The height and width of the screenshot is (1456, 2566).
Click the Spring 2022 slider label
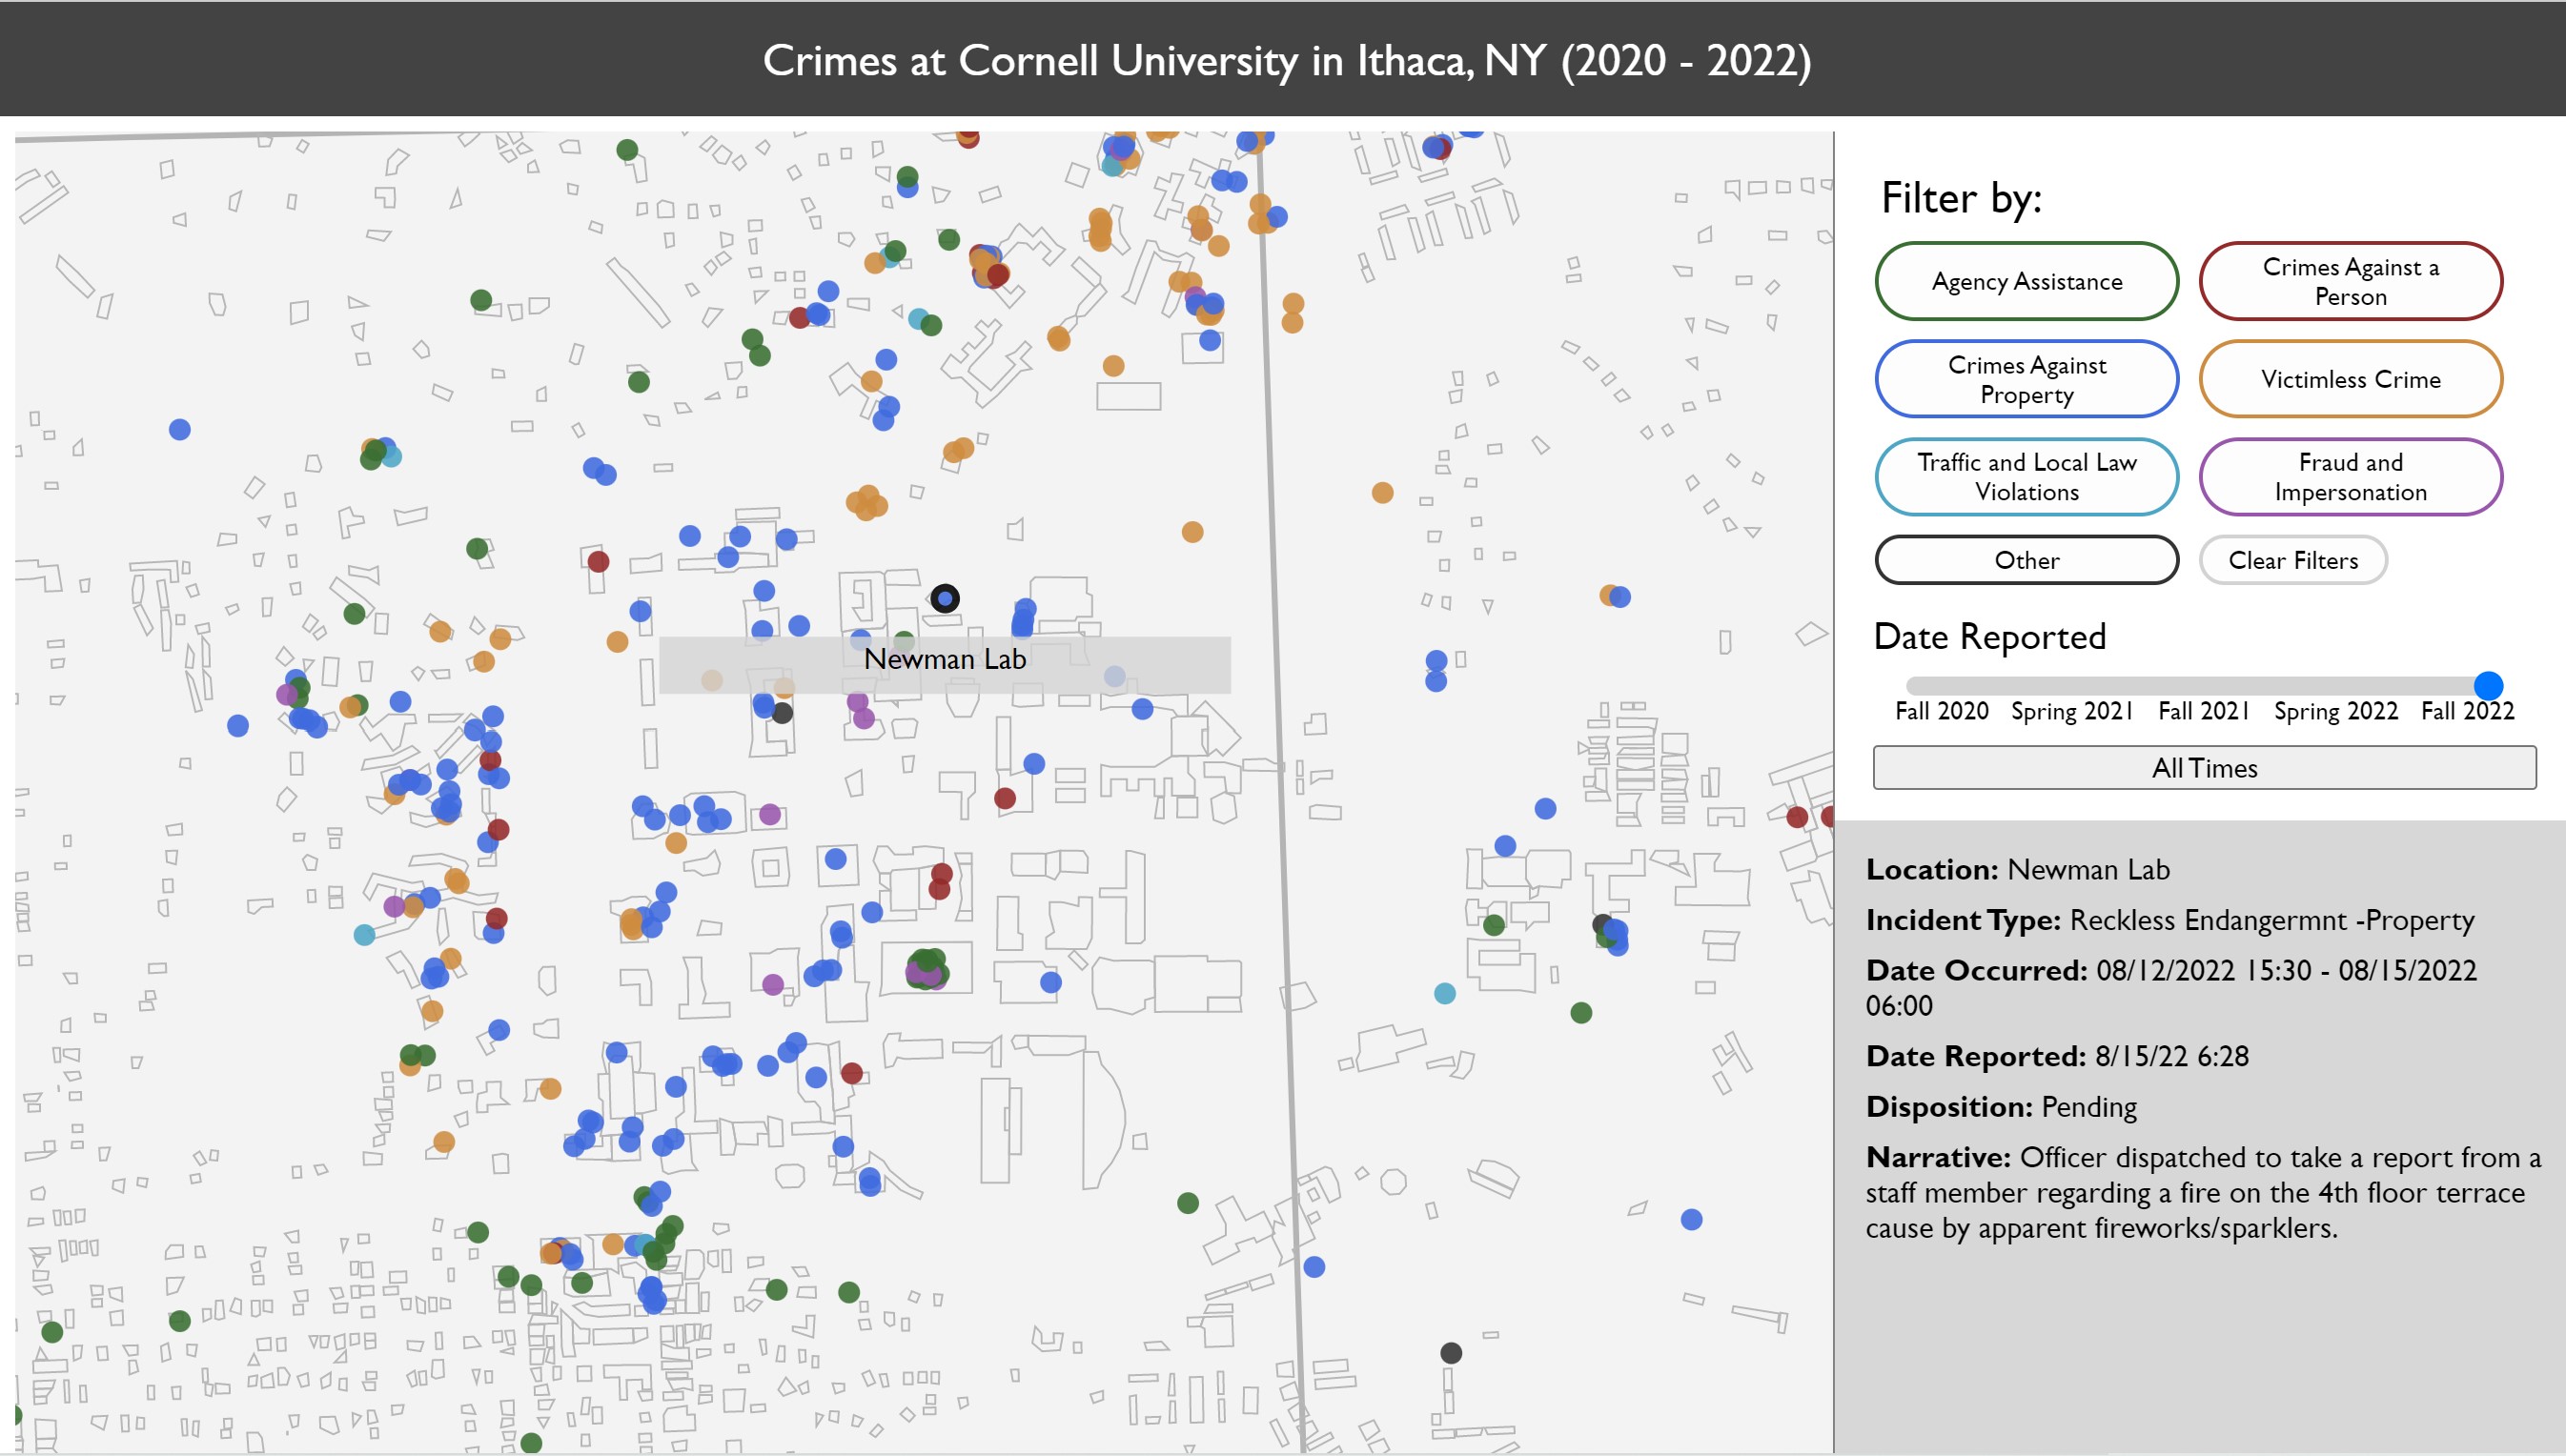pos(2336,711)
